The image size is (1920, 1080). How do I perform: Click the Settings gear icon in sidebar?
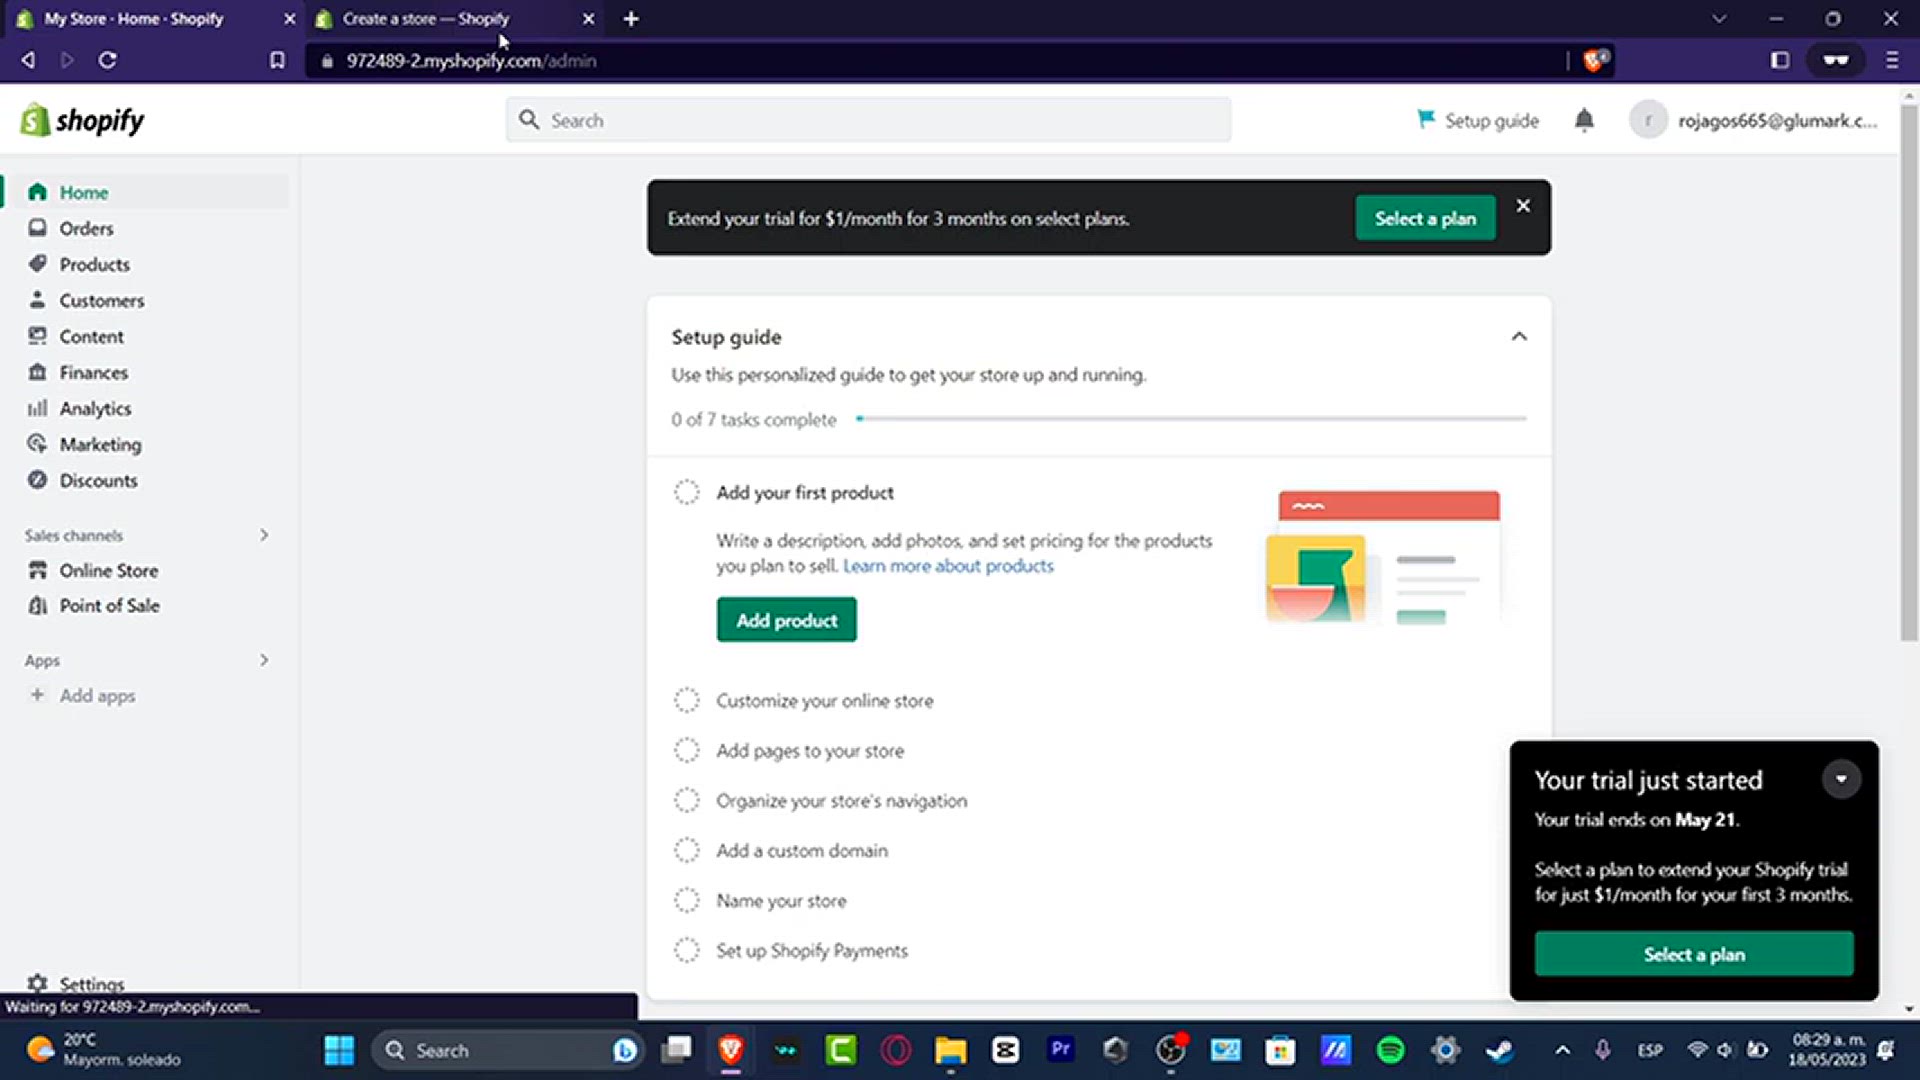[x=37, y=983]
